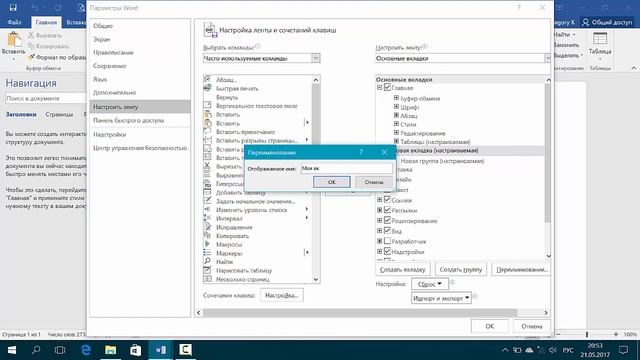Viewport: 640px width, 360px height.
Task: Click the Макросы play icon
Action: (x=207, y=244)
